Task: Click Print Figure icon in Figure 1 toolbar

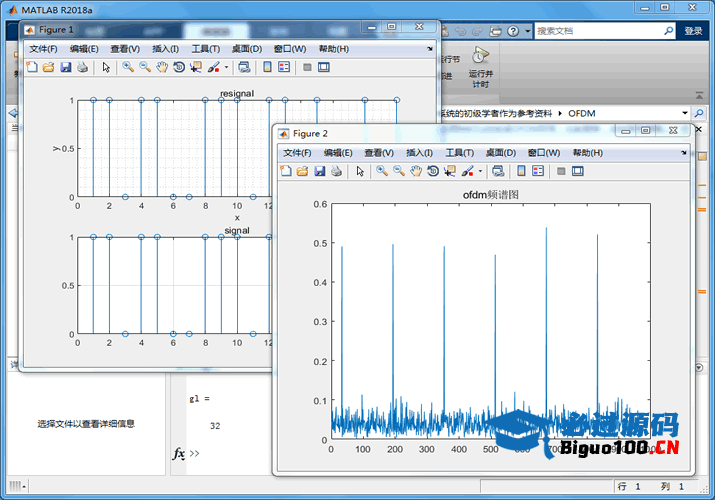Action: [82, 68]
